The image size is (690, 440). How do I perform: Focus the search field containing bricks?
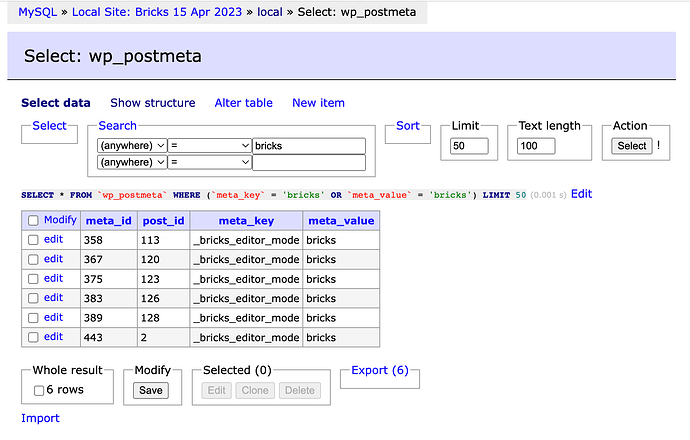(309, 146)
